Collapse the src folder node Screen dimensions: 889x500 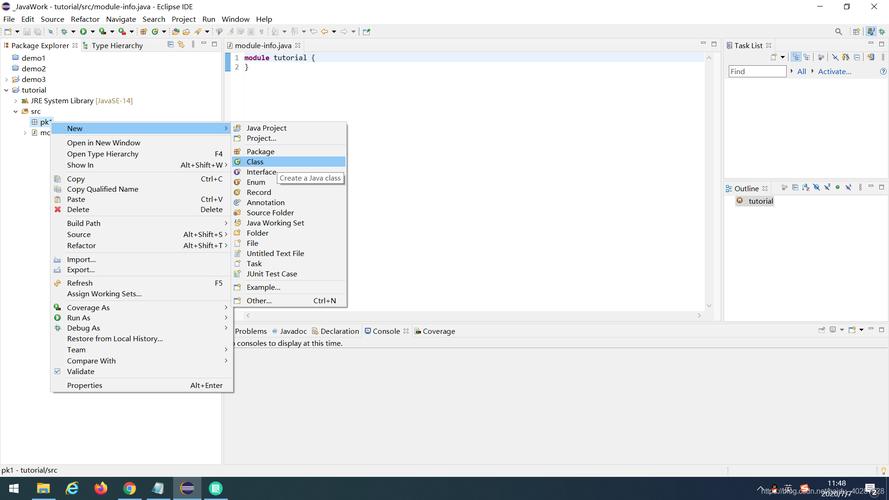(16, 112)
